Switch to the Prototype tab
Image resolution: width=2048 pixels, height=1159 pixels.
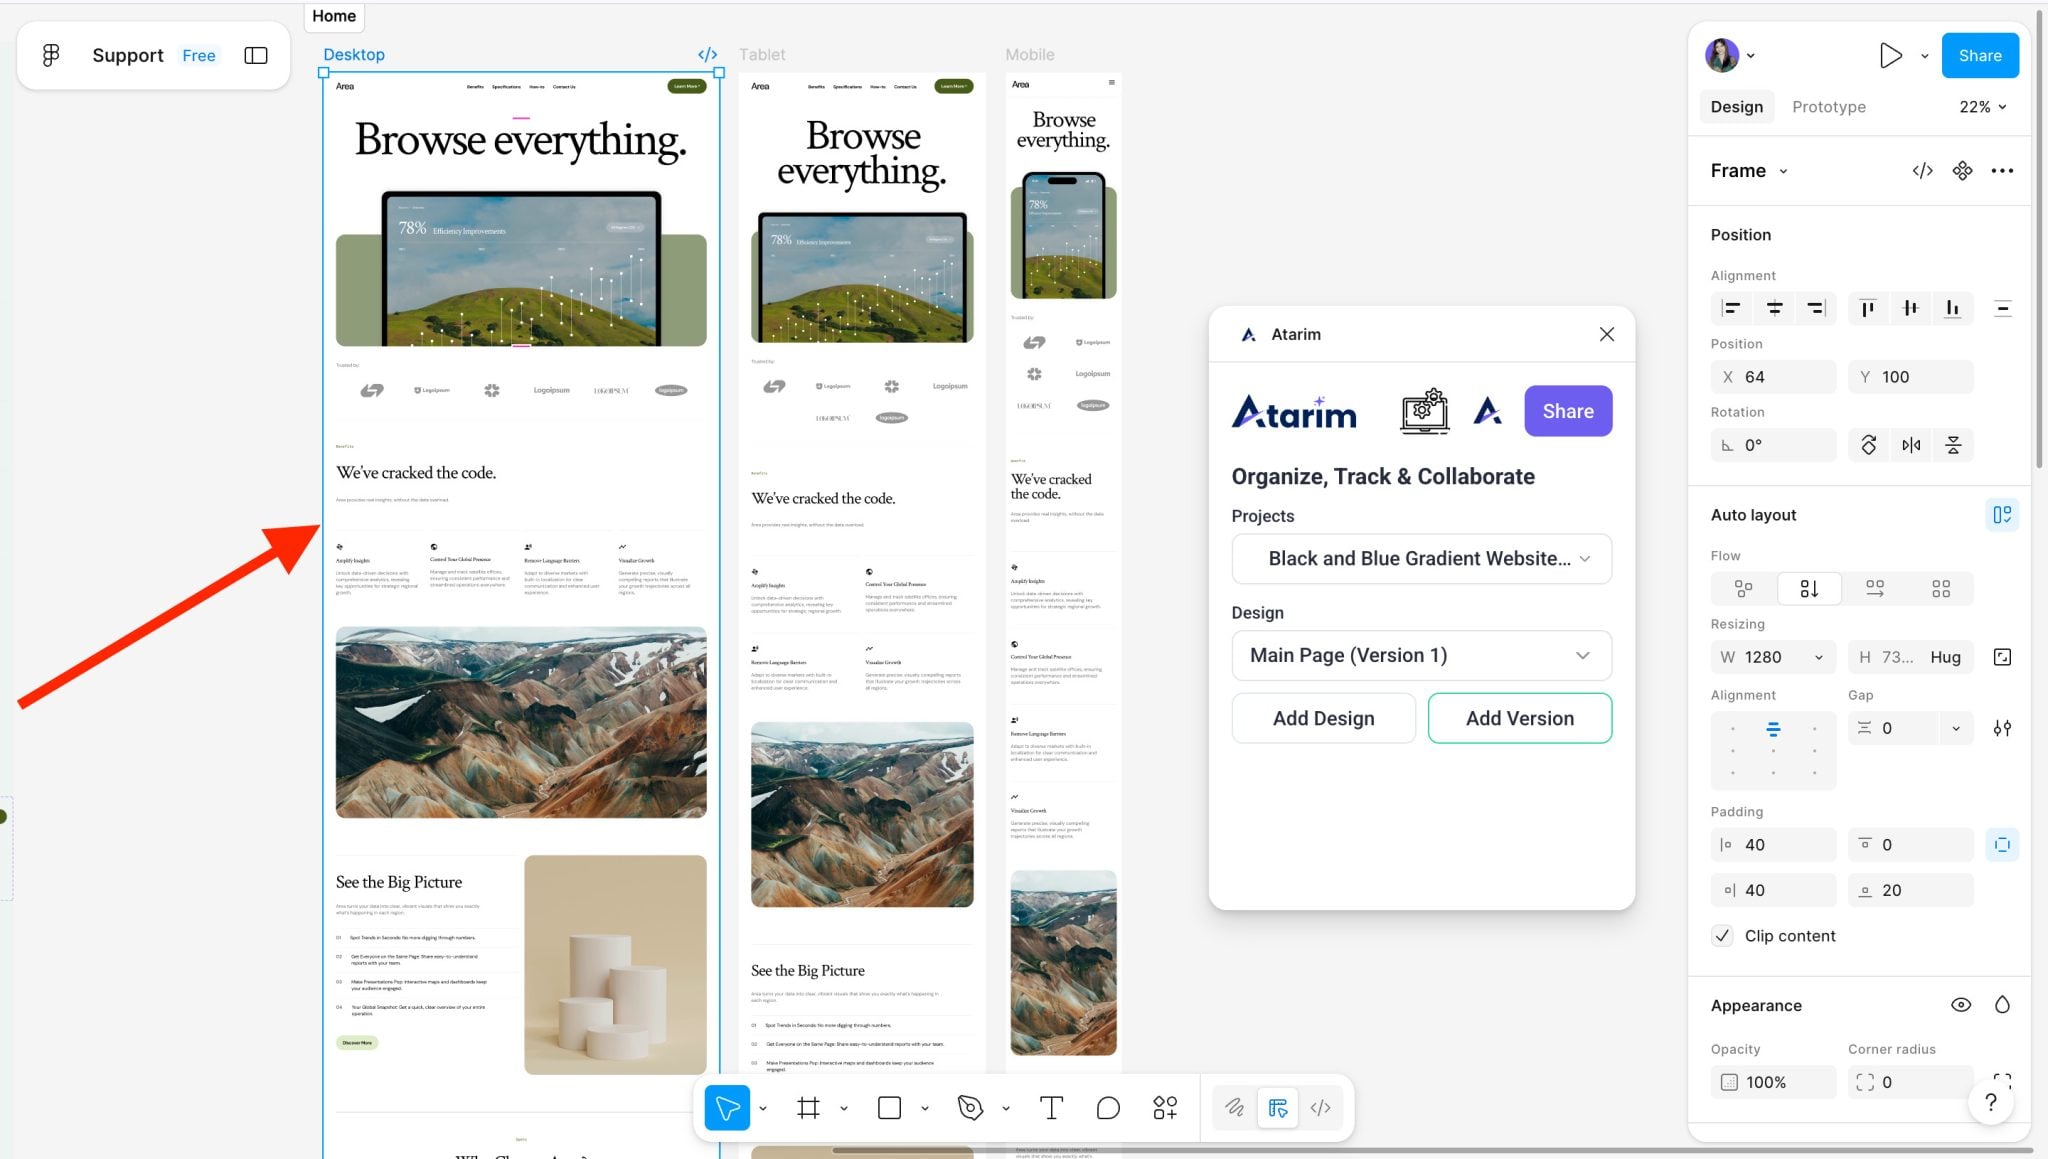pos(1828,107)
